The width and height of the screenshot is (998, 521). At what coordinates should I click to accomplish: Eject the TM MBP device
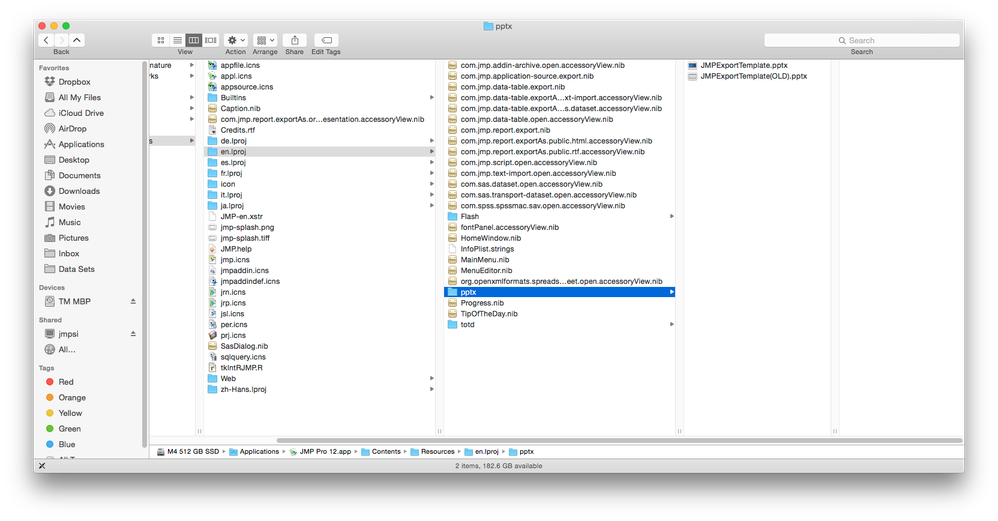[x=133, y=302]
